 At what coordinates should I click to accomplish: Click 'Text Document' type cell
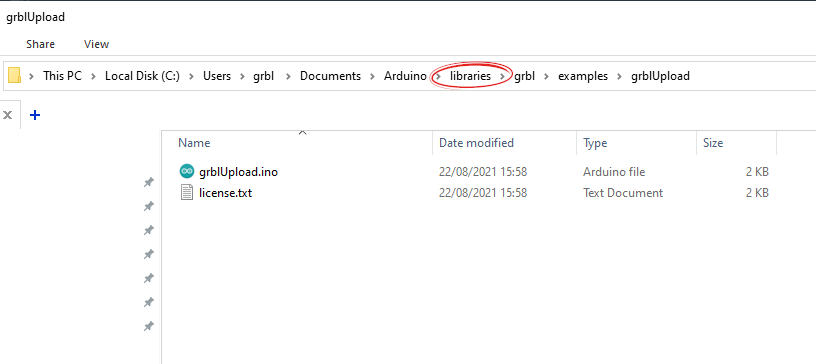(623, 193)
